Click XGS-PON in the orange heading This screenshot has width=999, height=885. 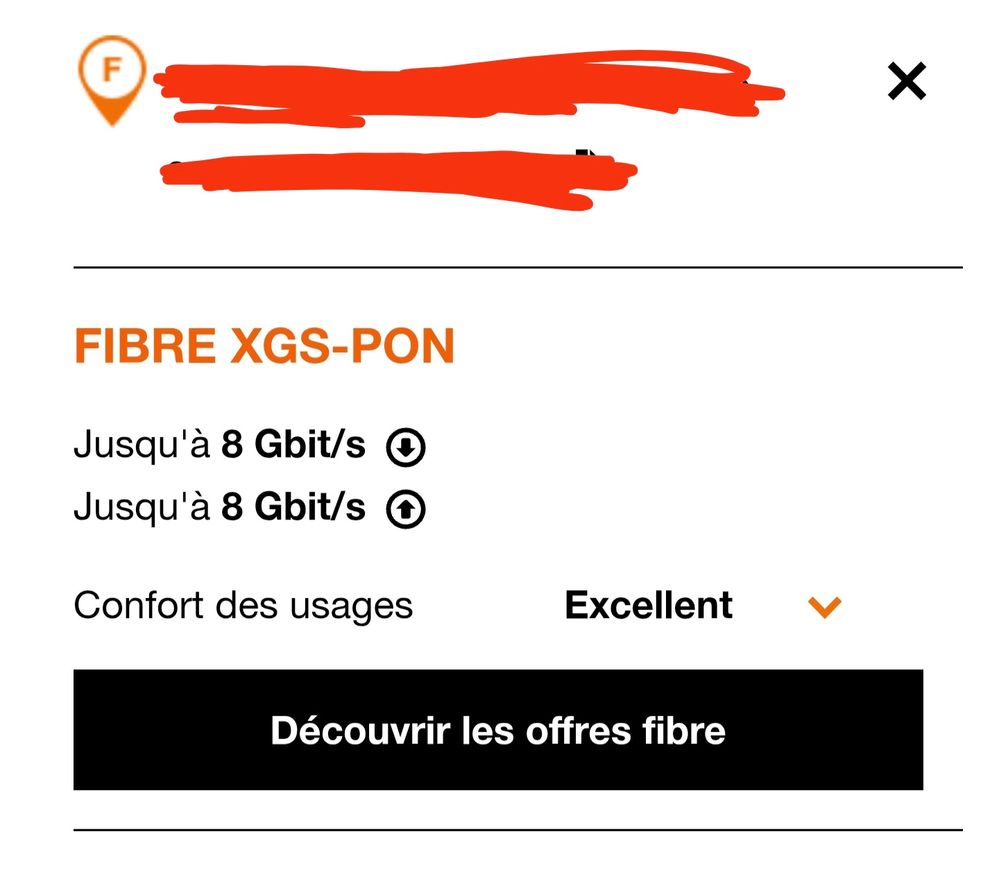pyautogui.click(x=342, y=346)
